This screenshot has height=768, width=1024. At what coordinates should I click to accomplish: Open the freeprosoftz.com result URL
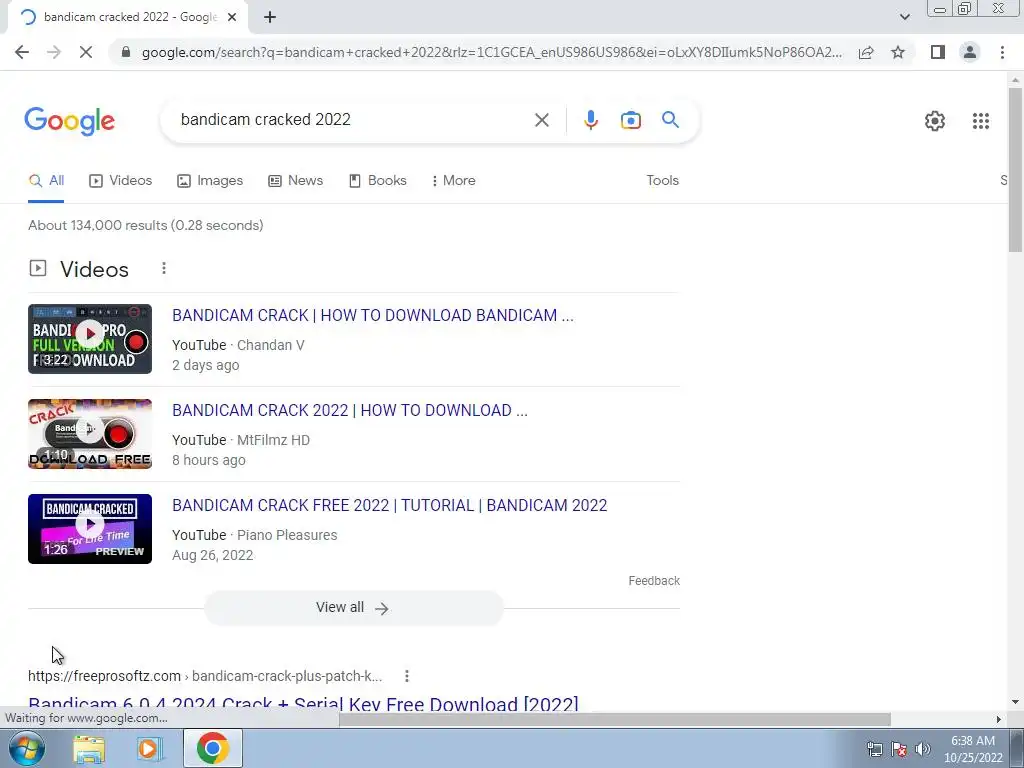point(205,676)
